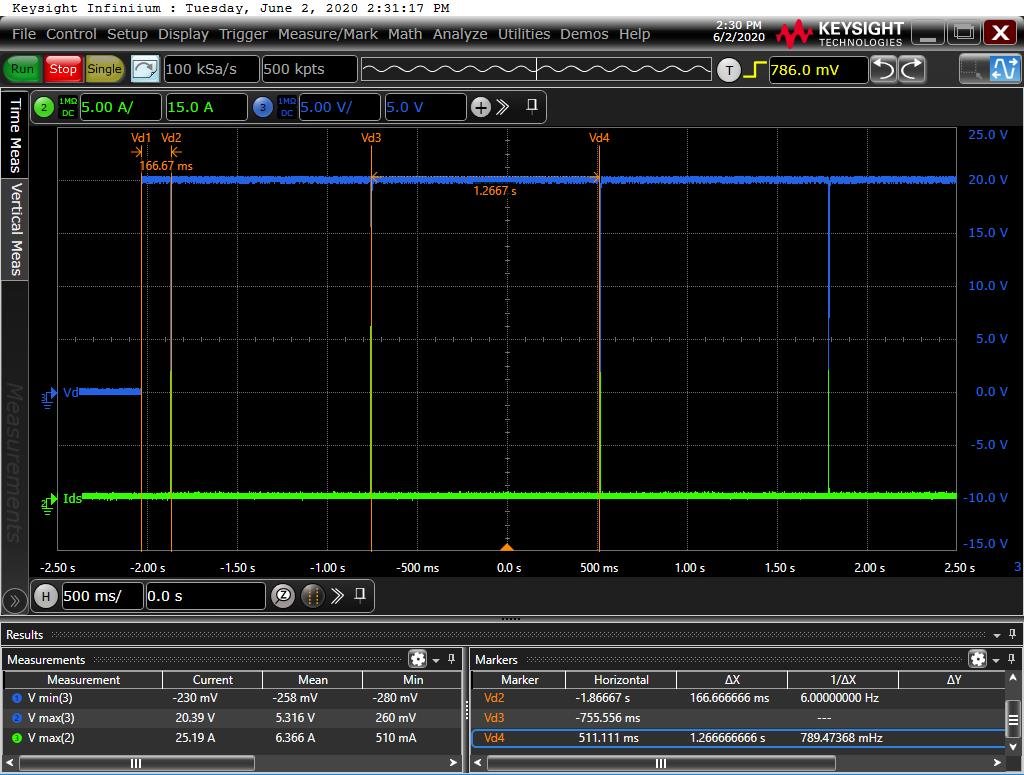Click channel 2 1MΩ DC coupling indicator
1024x775 pixels.
pos(68,107)
